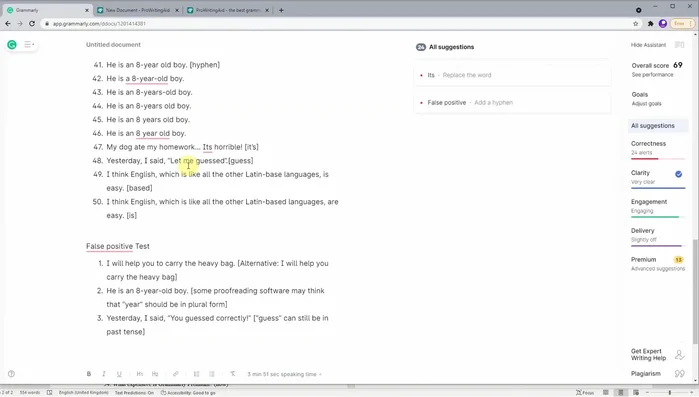
Task: Set Heading 2 style
Action: 155,374
